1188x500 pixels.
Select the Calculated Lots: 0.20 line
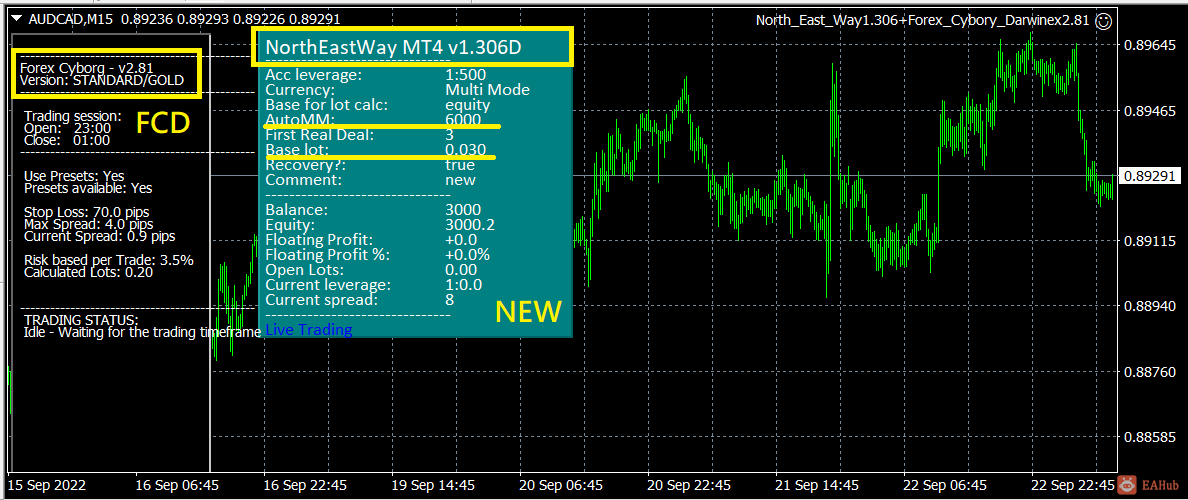click(89, 272)
